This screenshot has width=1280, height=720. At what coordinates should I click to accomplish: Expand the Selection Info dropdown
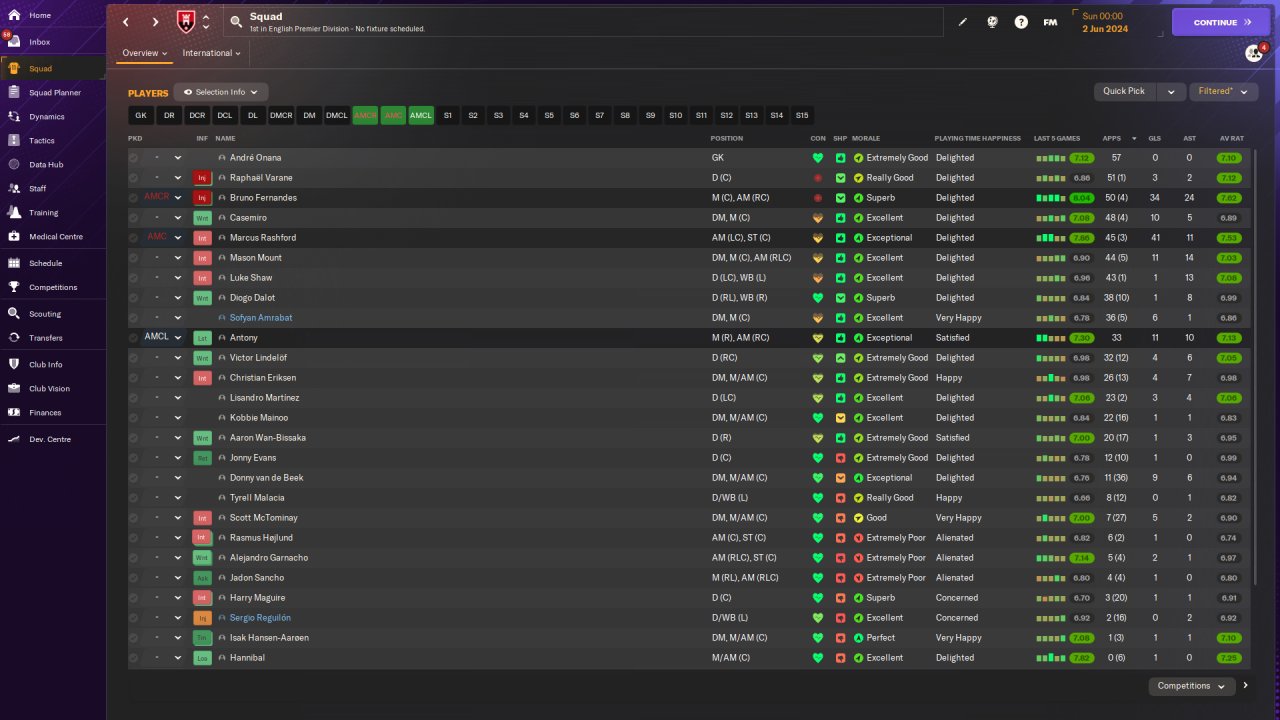click(220, 92)
